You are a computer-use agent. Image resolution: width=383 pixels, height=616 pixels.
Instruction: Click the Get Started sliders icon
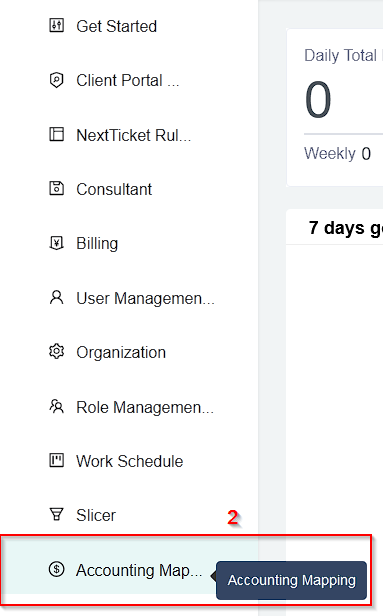point(57,26)
